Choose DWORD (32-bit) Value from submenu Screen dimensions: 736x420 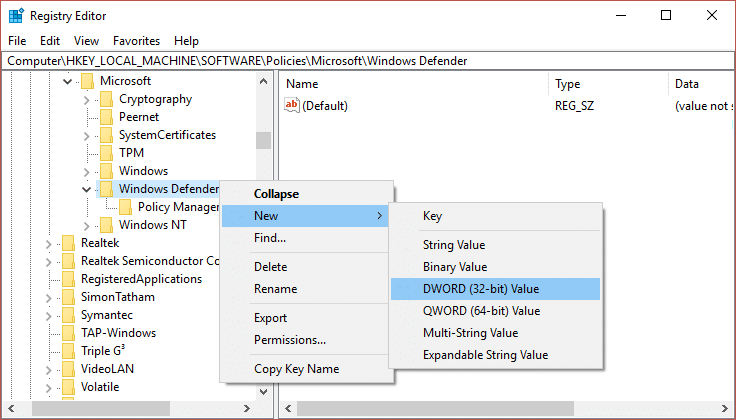tap(480, 289)
